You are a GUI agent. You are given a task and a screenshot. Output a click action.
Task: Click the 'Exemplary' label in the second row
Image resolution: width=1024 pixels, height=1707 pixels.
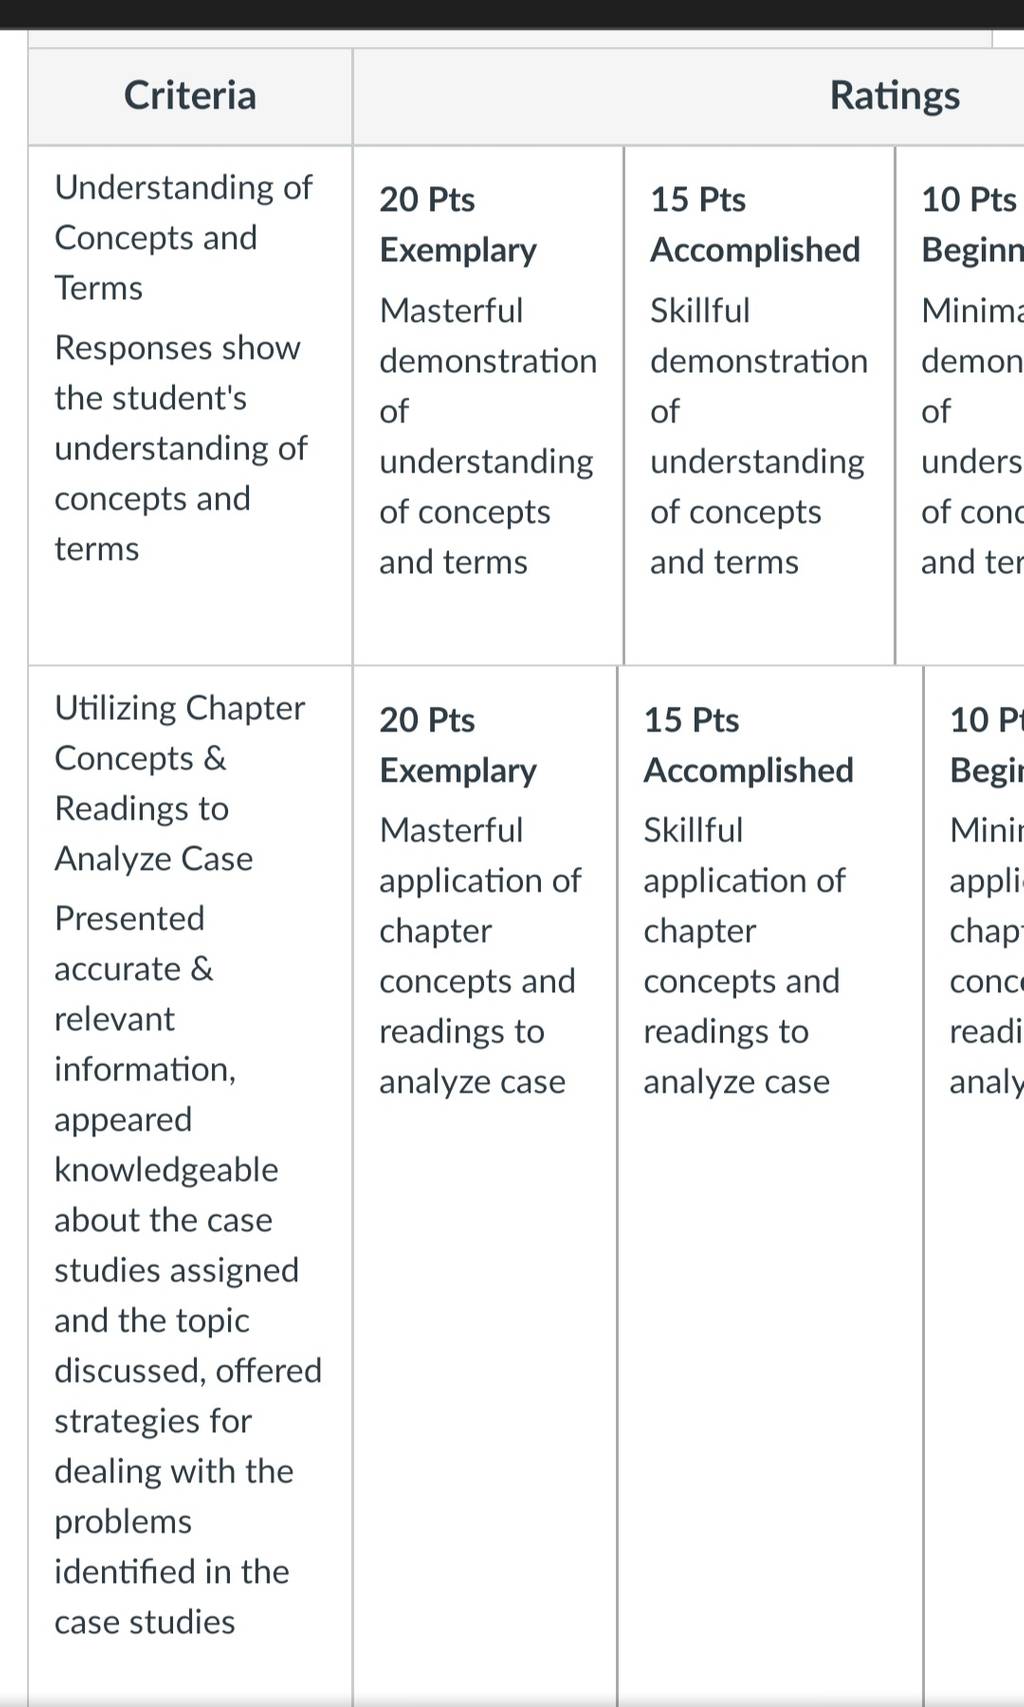tap(458, 770)
